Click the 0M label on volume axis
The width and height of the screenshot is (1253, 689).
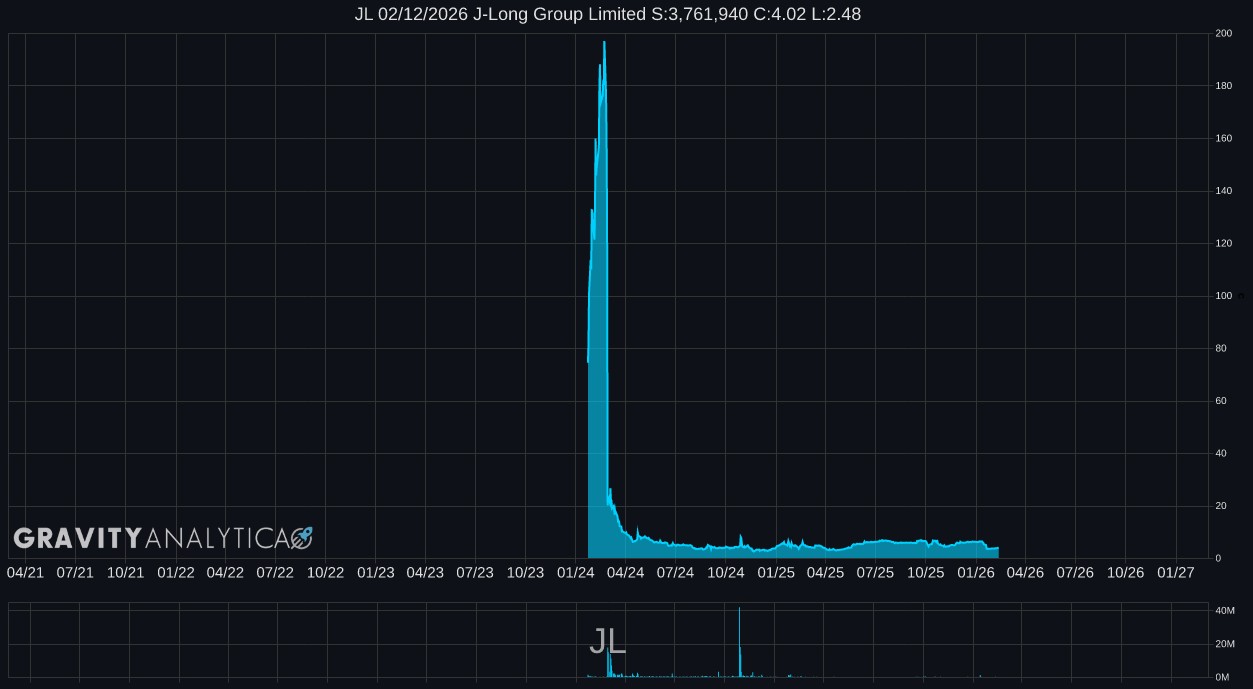(1221, 677)
